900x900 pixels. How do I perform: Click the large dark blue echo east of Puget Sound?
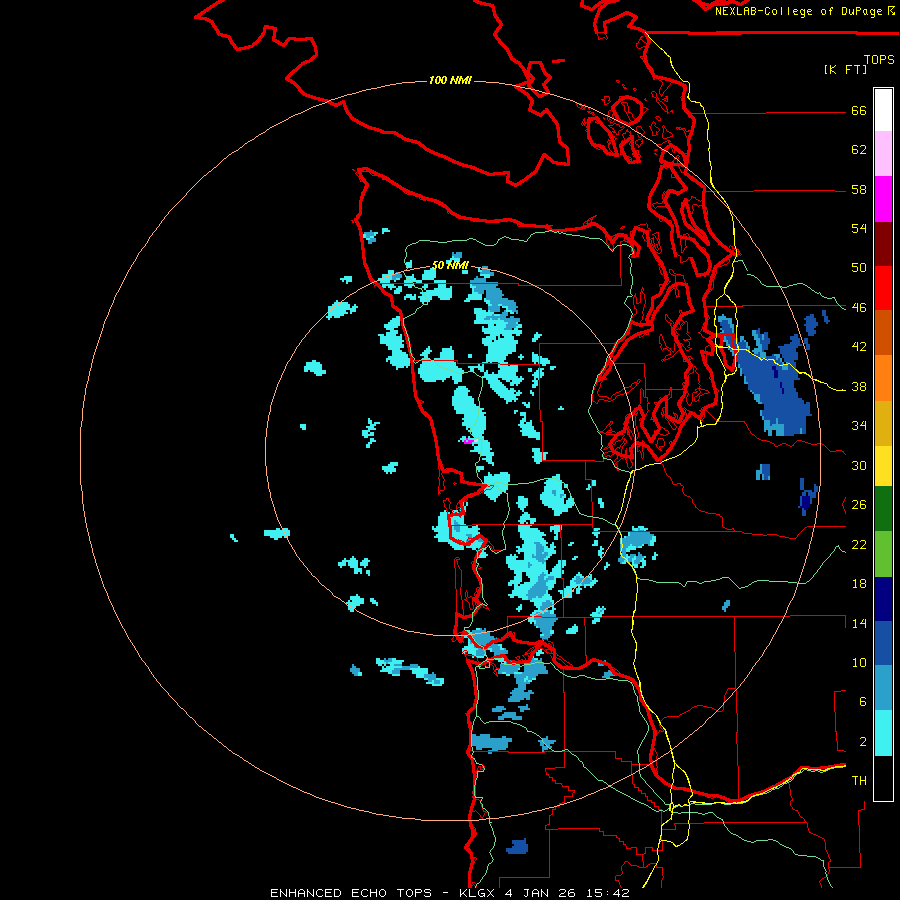pyautogui.click(x=774, y=386)
